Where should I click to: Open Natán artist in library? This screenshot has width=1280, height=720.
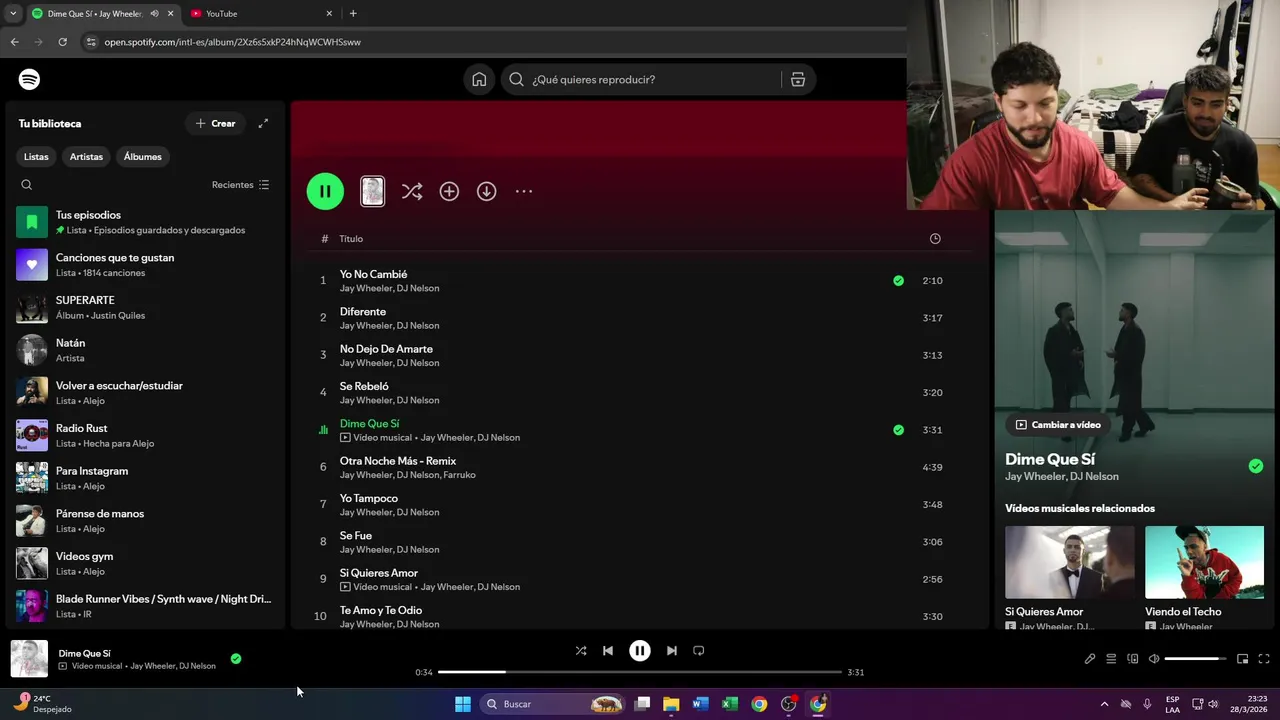point(145,350)
